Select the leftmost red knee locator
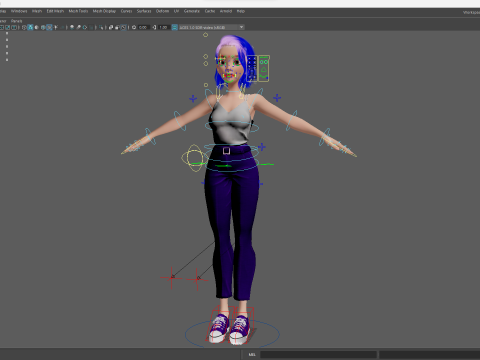This screenshot has height=360, width=480. (172, 278)
